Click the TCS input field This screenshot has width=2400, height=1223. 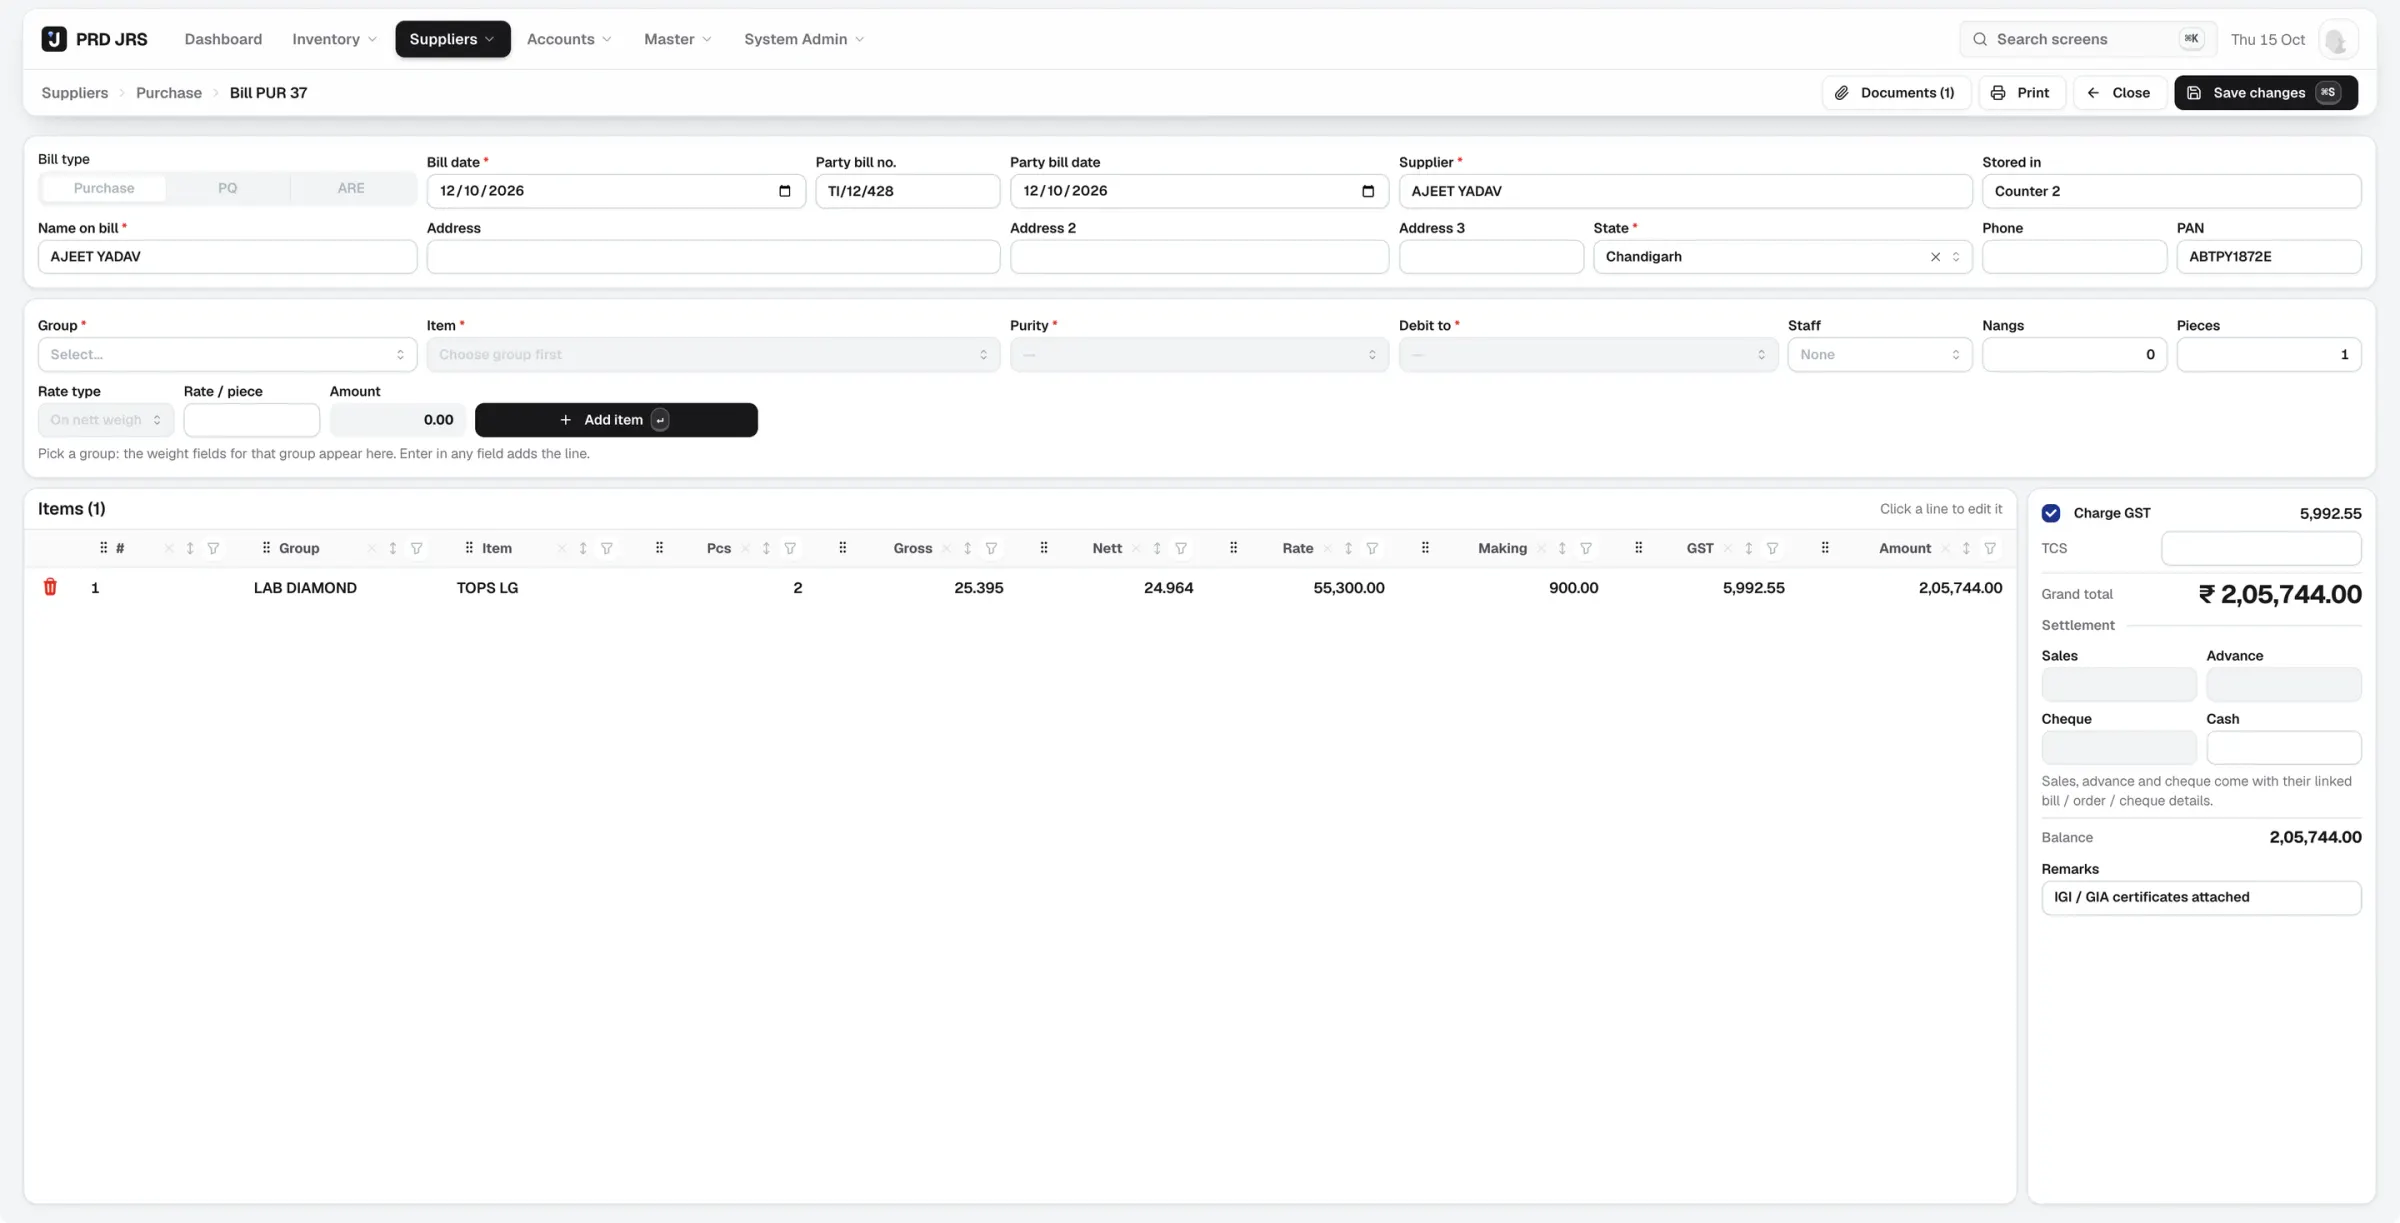(2261, 548)
